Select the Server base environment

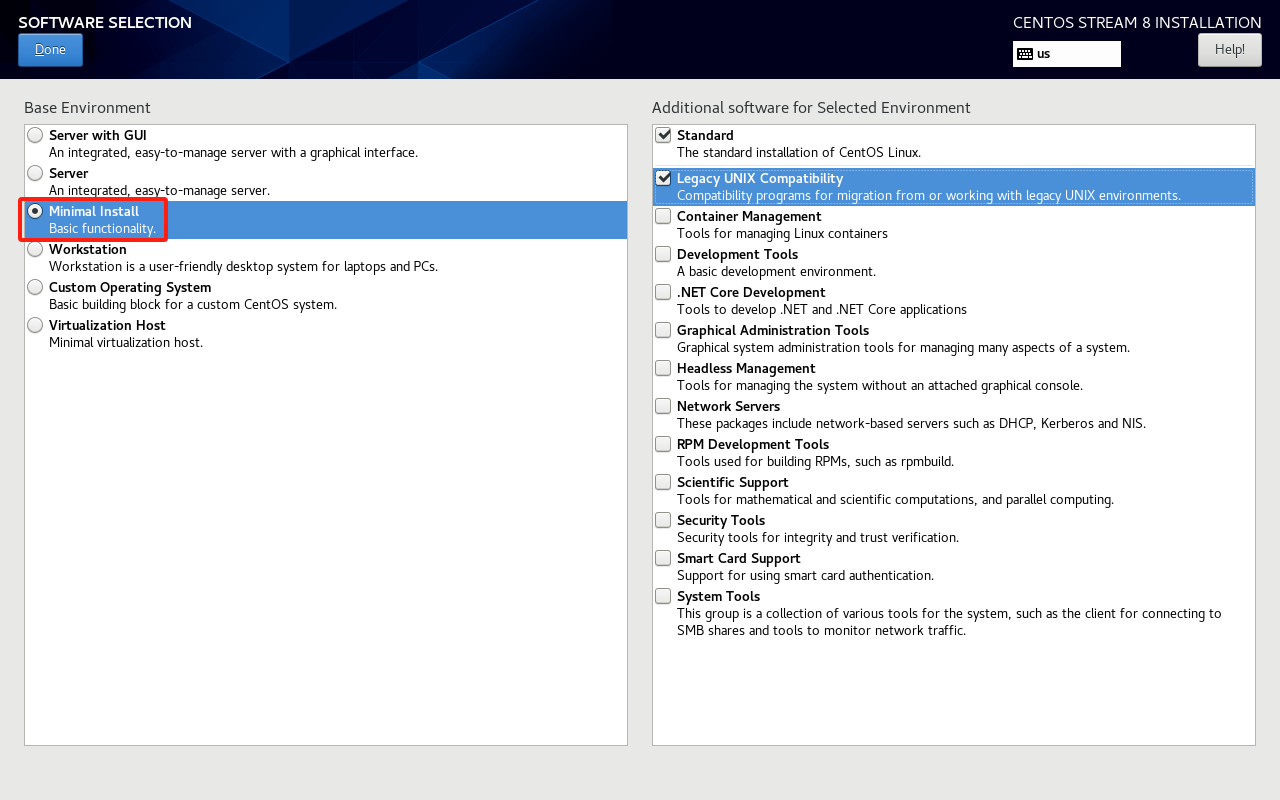pyautogui.click(x=36, y=173)
